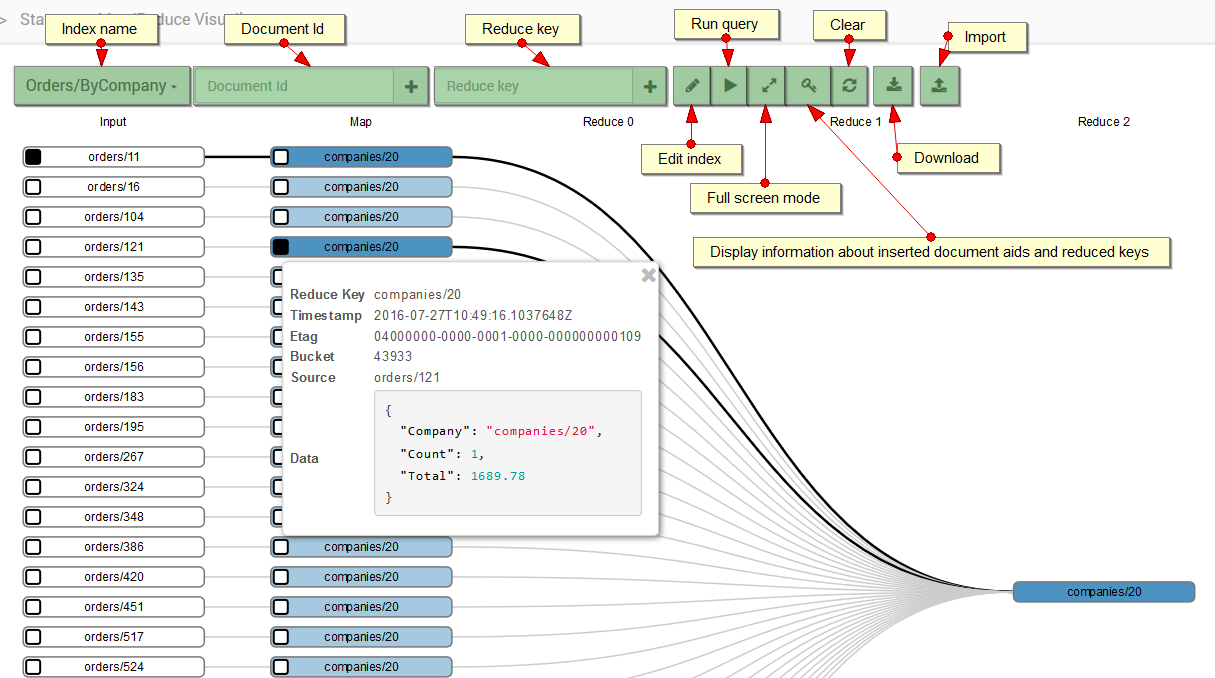The image size is (1215, 678).
Task: Close the map details popup
Action: (648, 275)
